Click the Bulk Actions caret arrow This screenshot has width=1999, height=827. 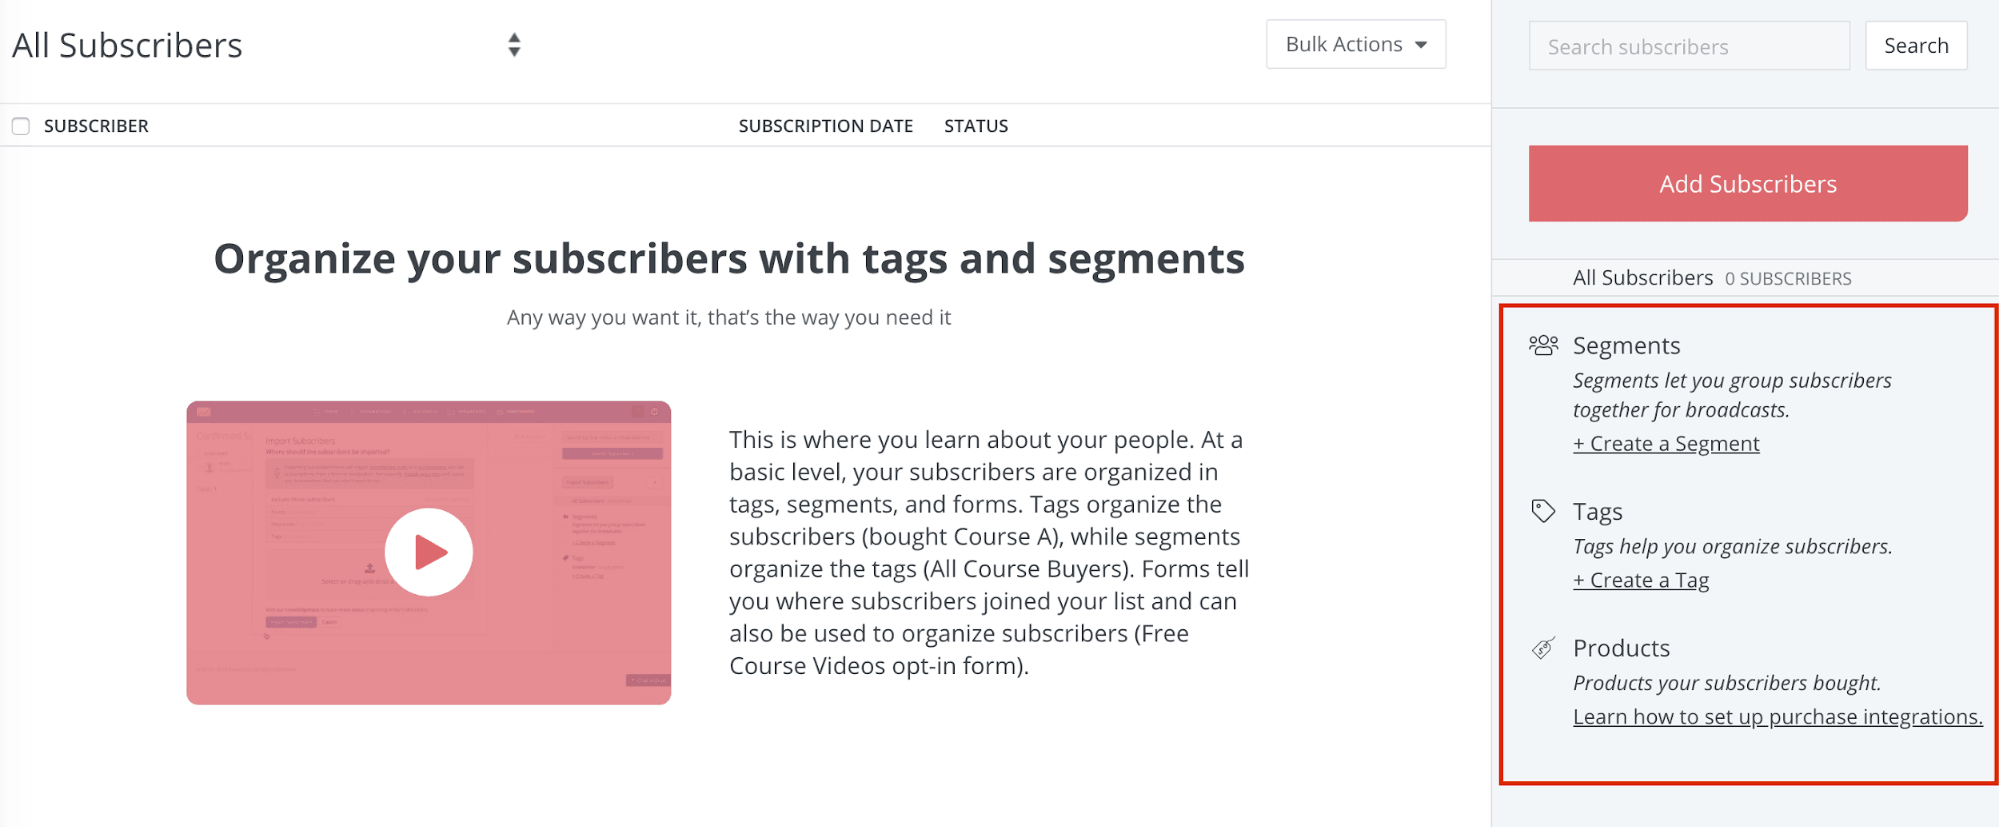click(x=1421, y=45)
